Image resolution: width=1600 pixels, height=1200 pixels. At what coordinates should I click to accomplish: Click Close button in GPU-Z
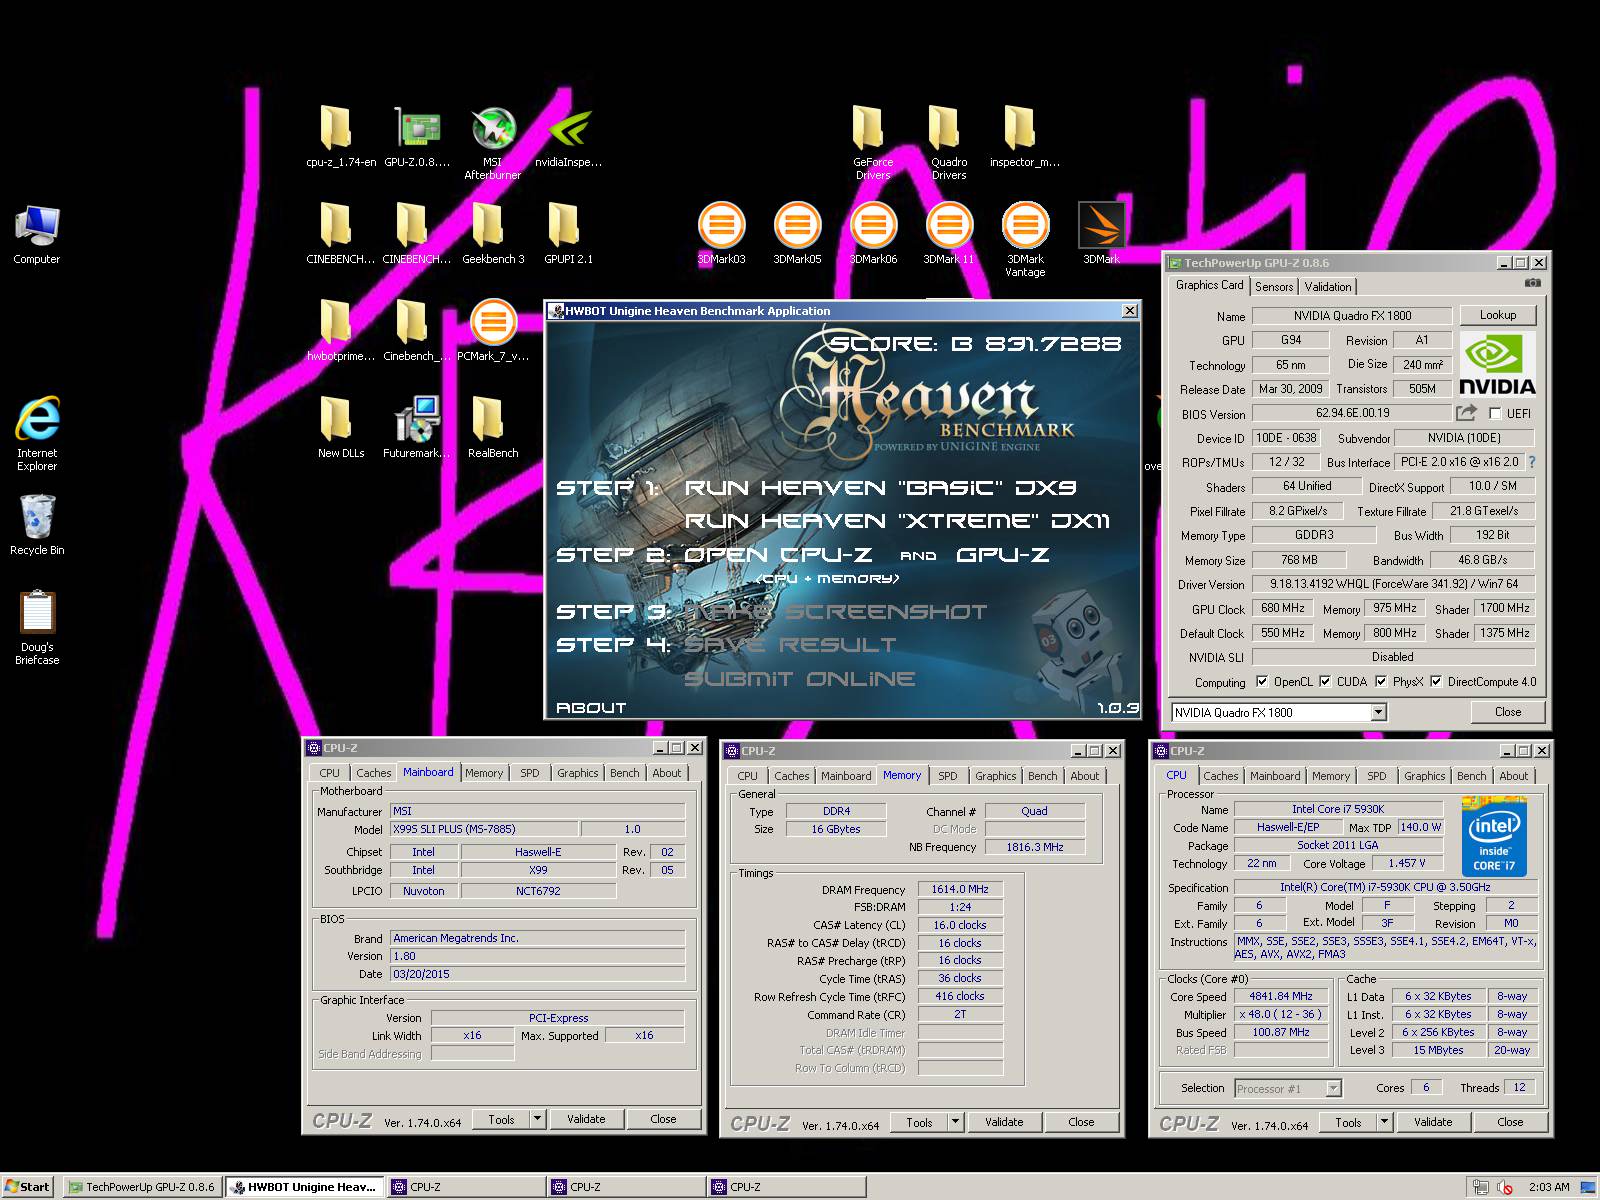[1508, 712]
